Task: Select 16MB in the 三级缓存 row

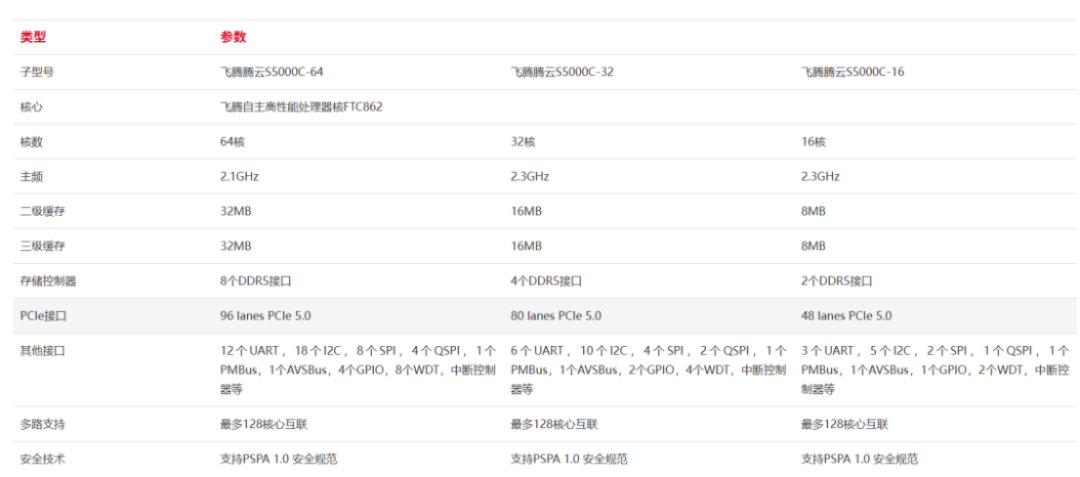Action: point(526,246)
